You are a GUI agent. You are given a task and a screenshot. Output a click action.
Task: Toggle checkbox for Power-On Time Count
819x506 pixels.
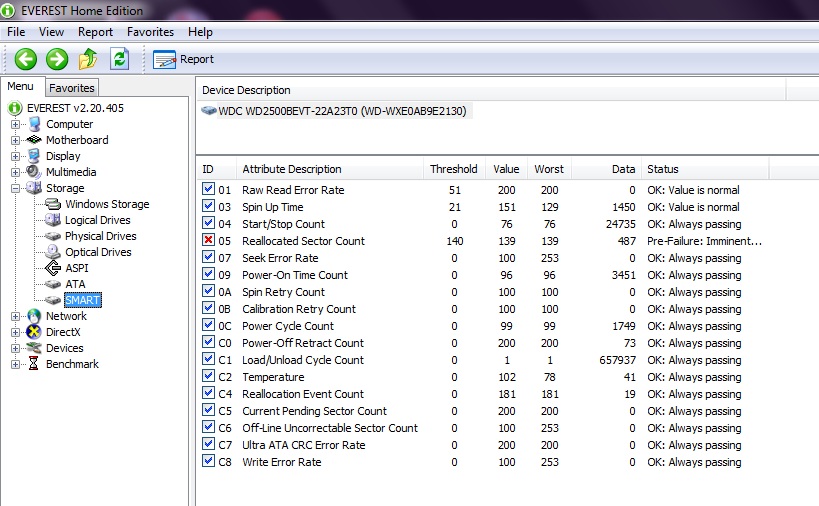pyautogui.click(x=208, y=274)
